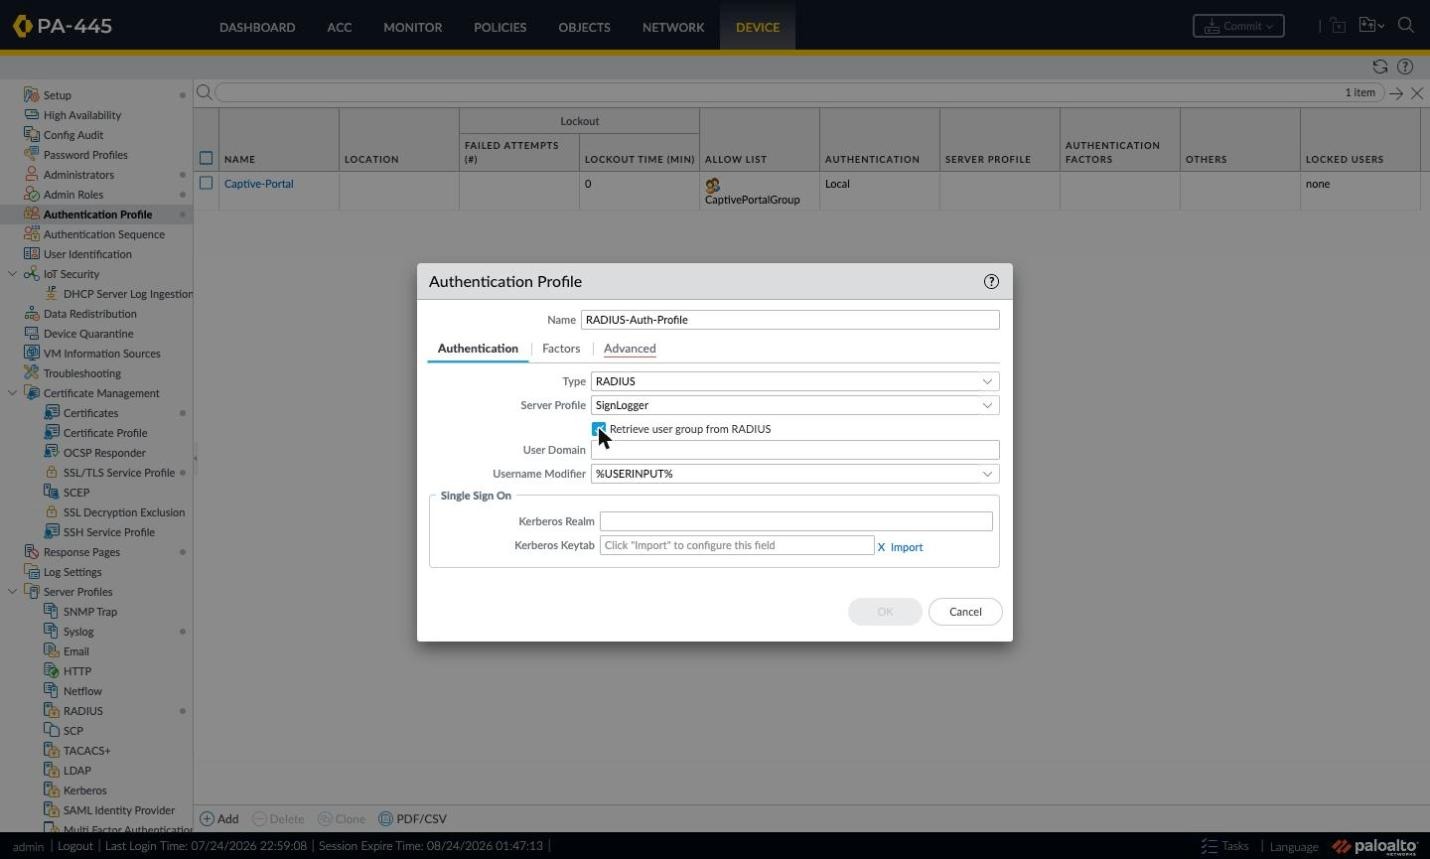Open Syslog server profile icon
The width and height of the screenshot is (1430, 859).
[51, 631]
